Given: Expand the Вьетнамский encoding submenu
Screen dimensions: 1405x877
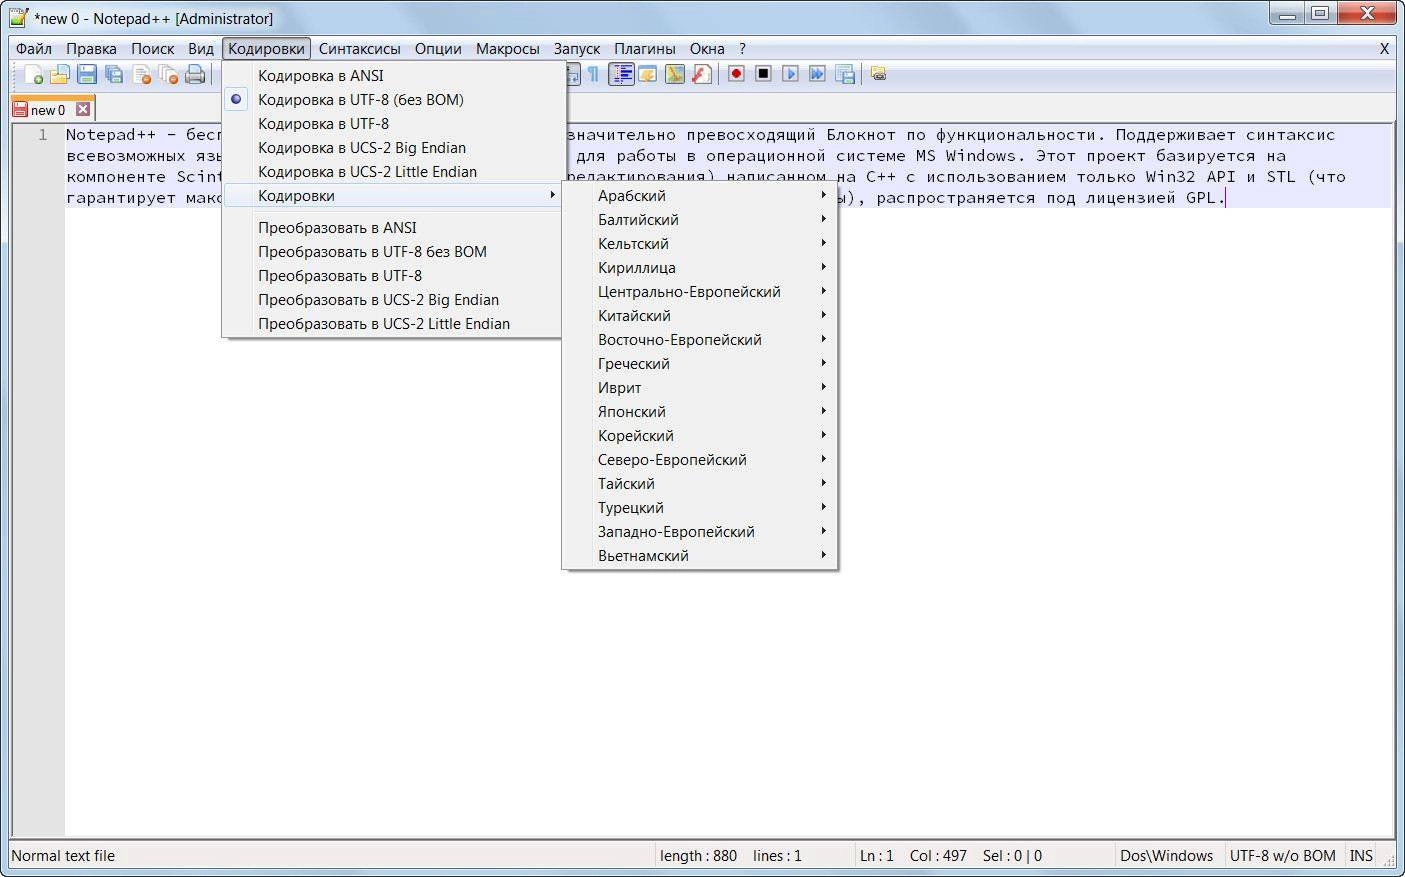Looking at the screenshot, I should (x=700, y=555).
